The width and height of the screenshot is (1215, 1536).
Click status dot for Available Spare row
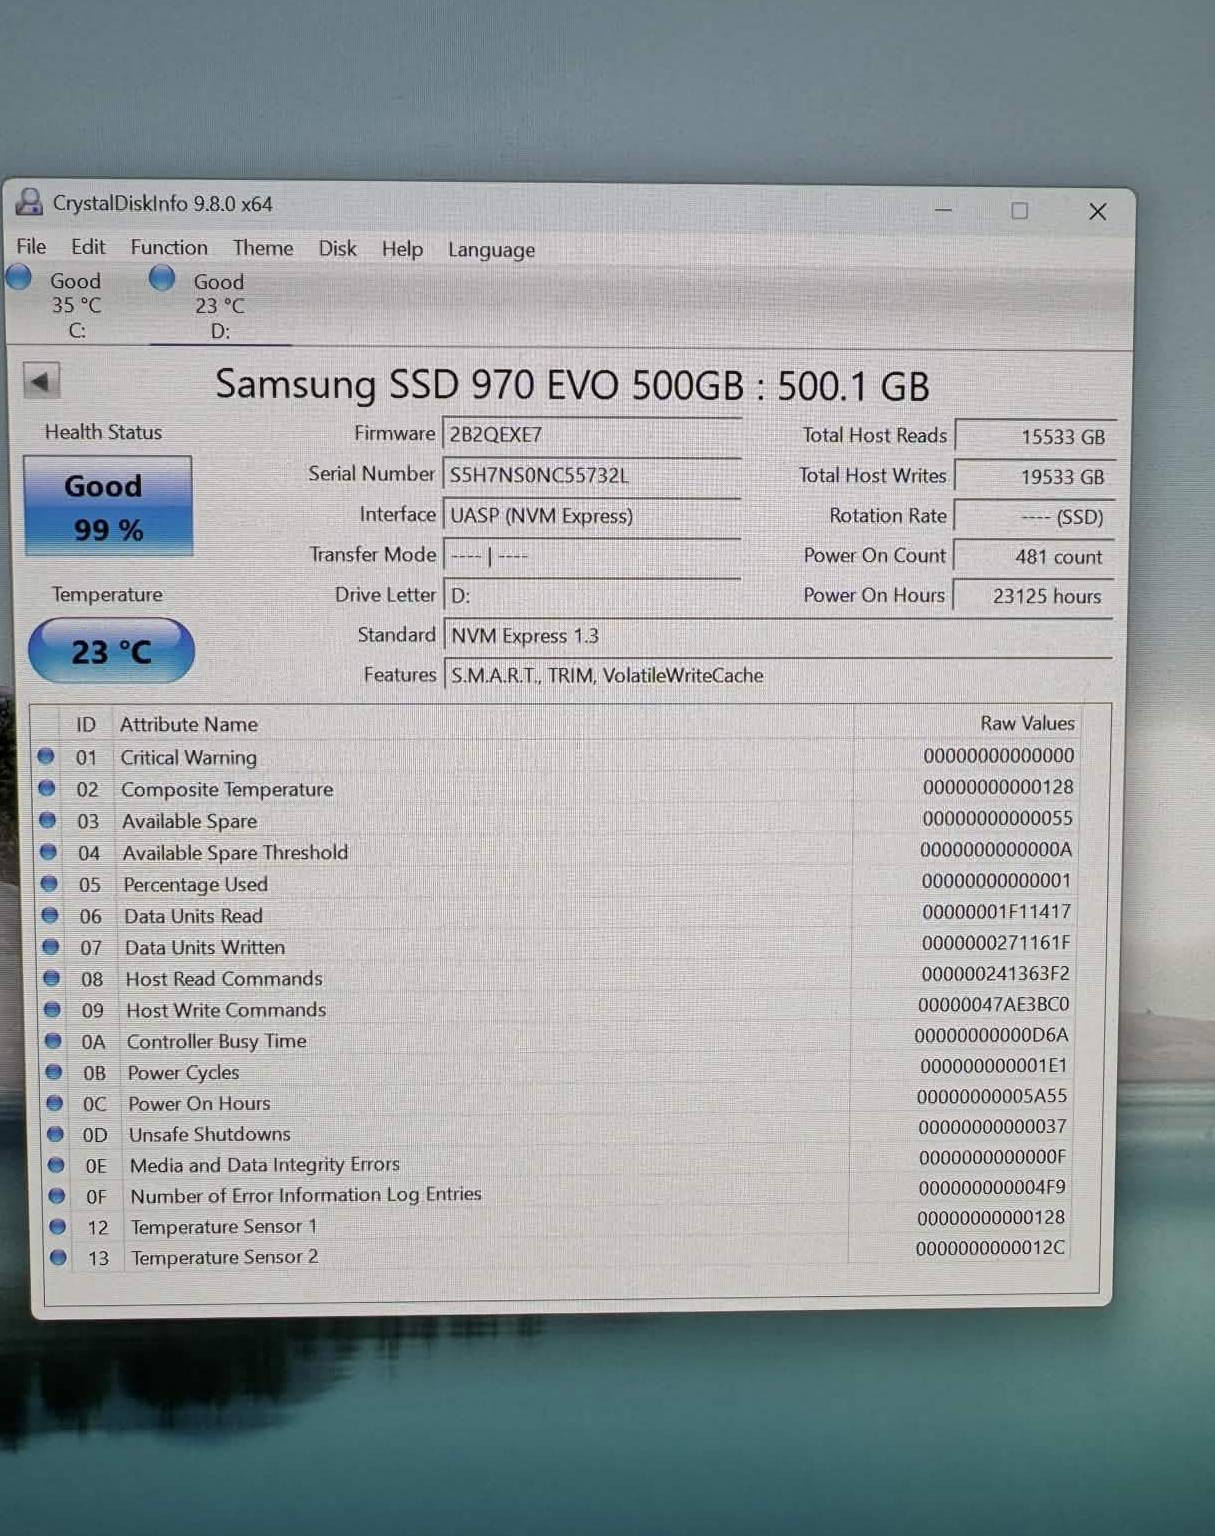[48, 821]
